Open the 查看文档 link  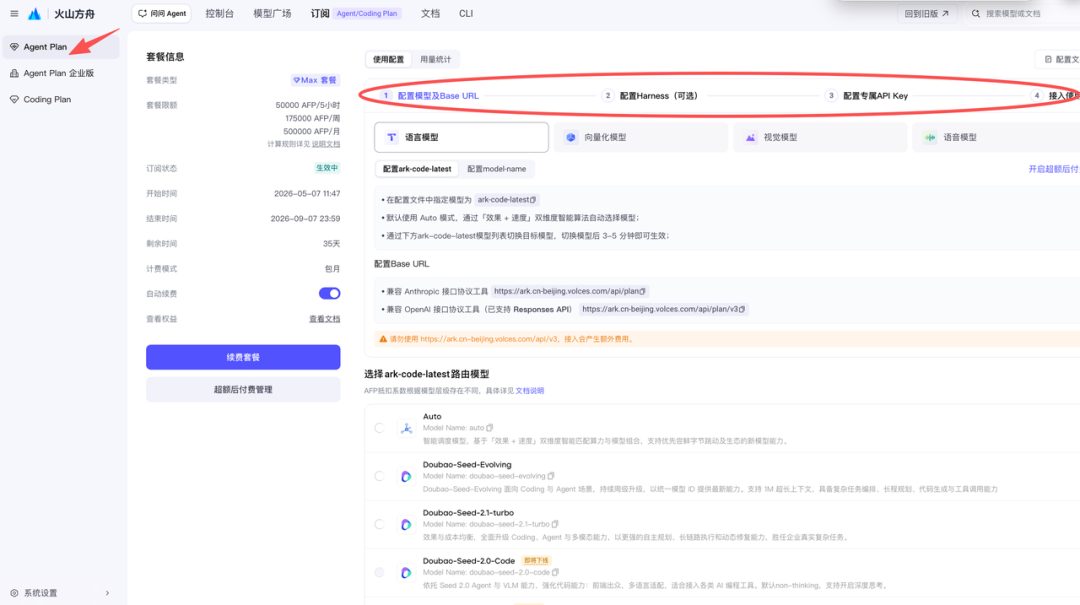click(x=324, y=319)
